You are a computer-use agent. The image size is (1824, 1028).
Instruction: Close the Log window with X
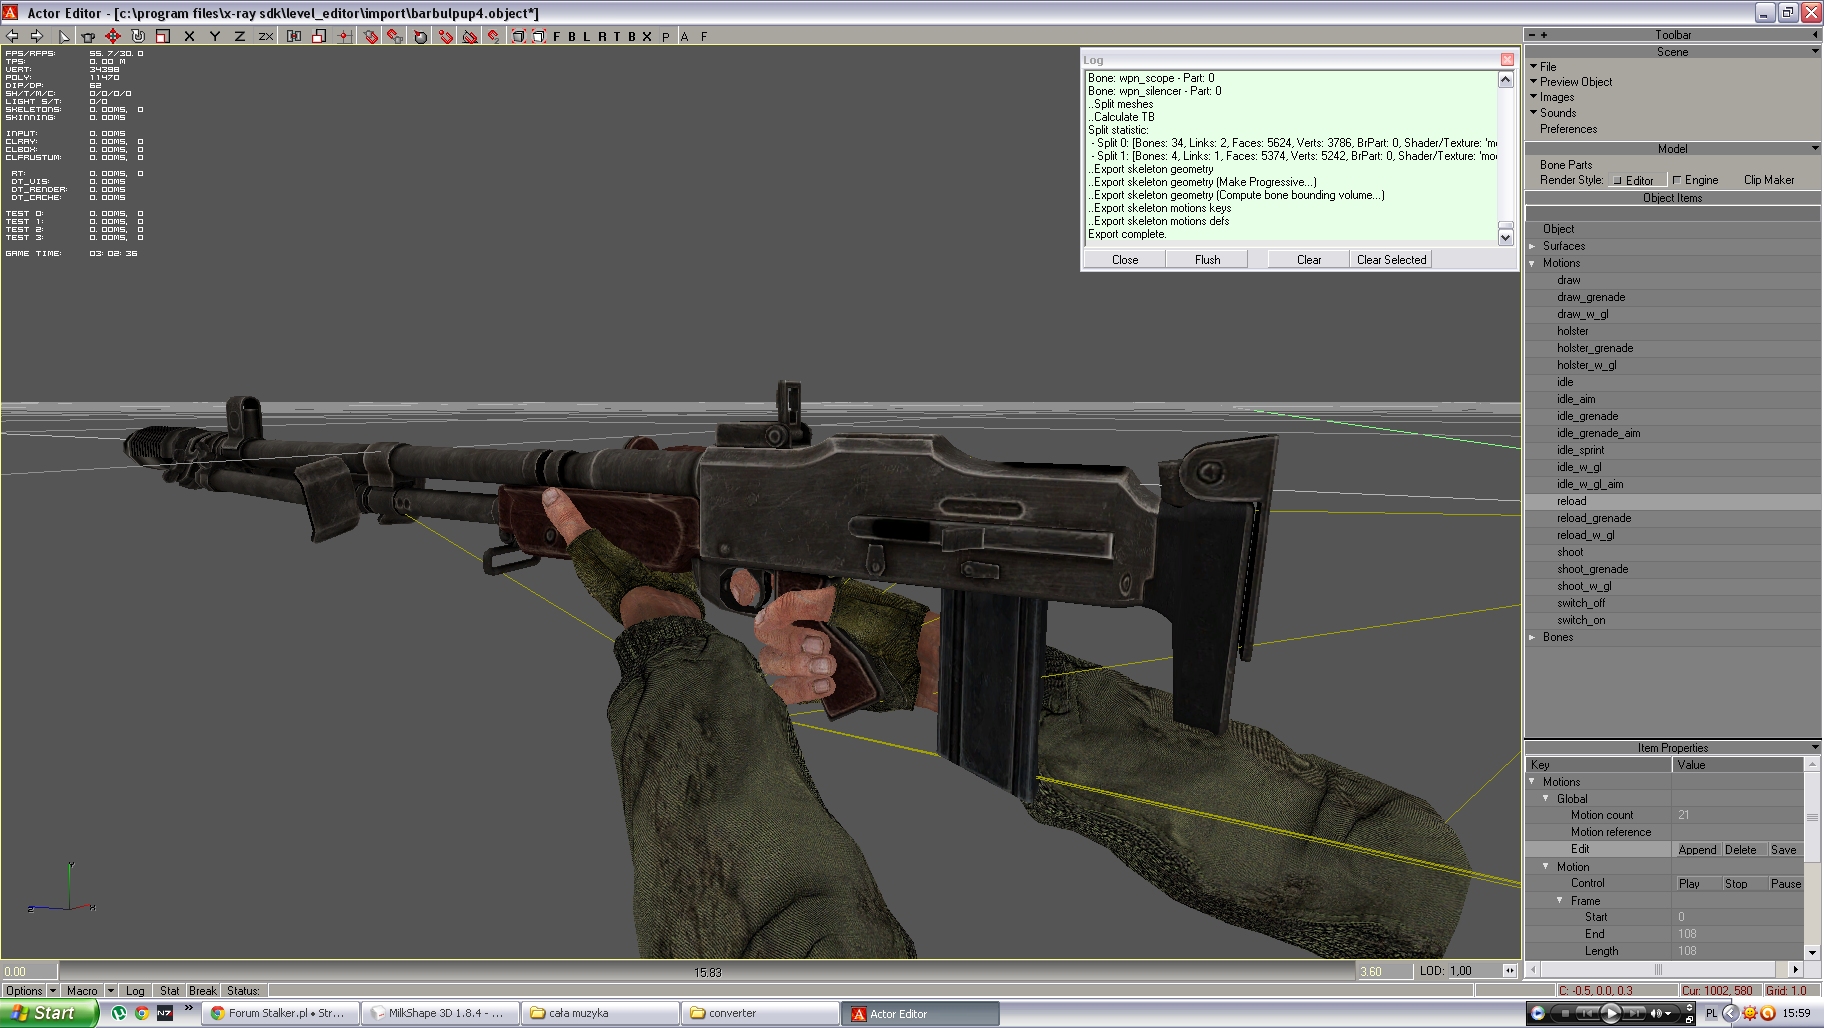pyautogui.click(x=1507, y=59)
